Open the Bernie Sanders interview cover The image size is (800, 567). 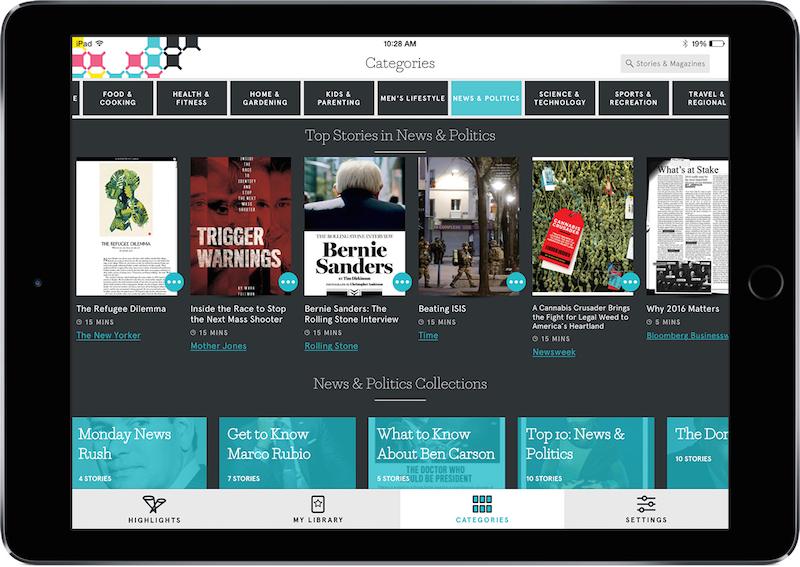[355, 226]
